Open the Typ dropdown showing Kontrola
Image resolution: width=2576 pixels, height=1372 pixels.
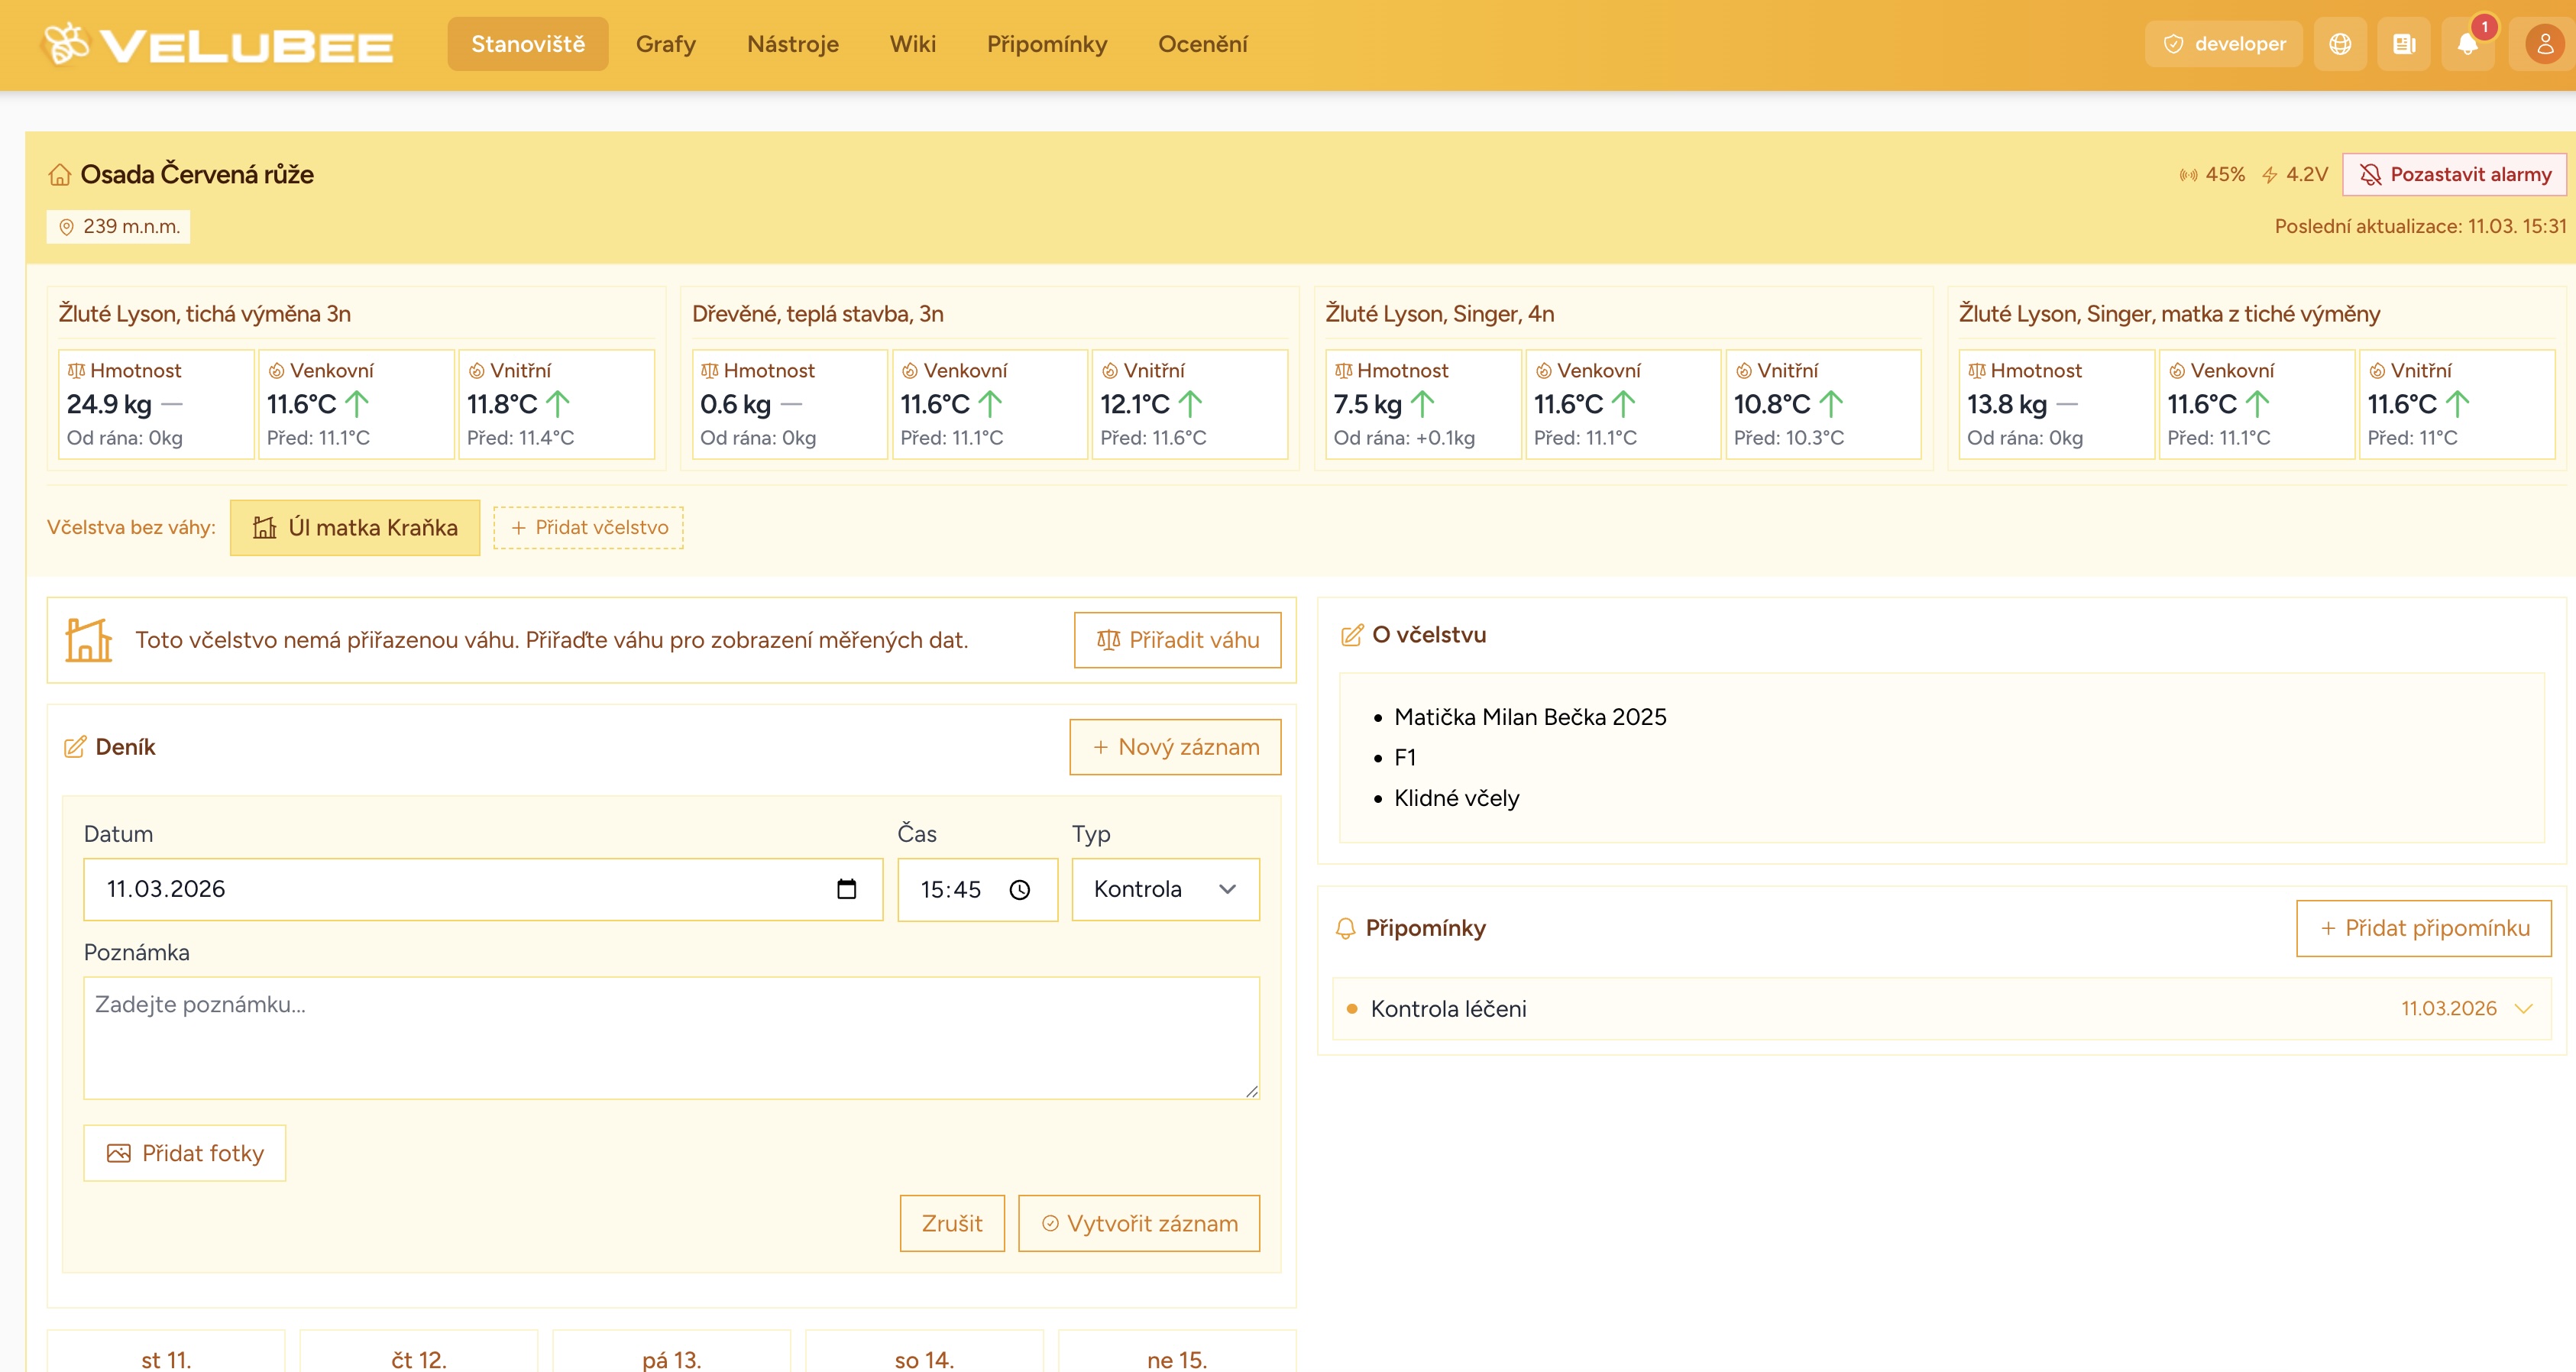coord(1165,889)
